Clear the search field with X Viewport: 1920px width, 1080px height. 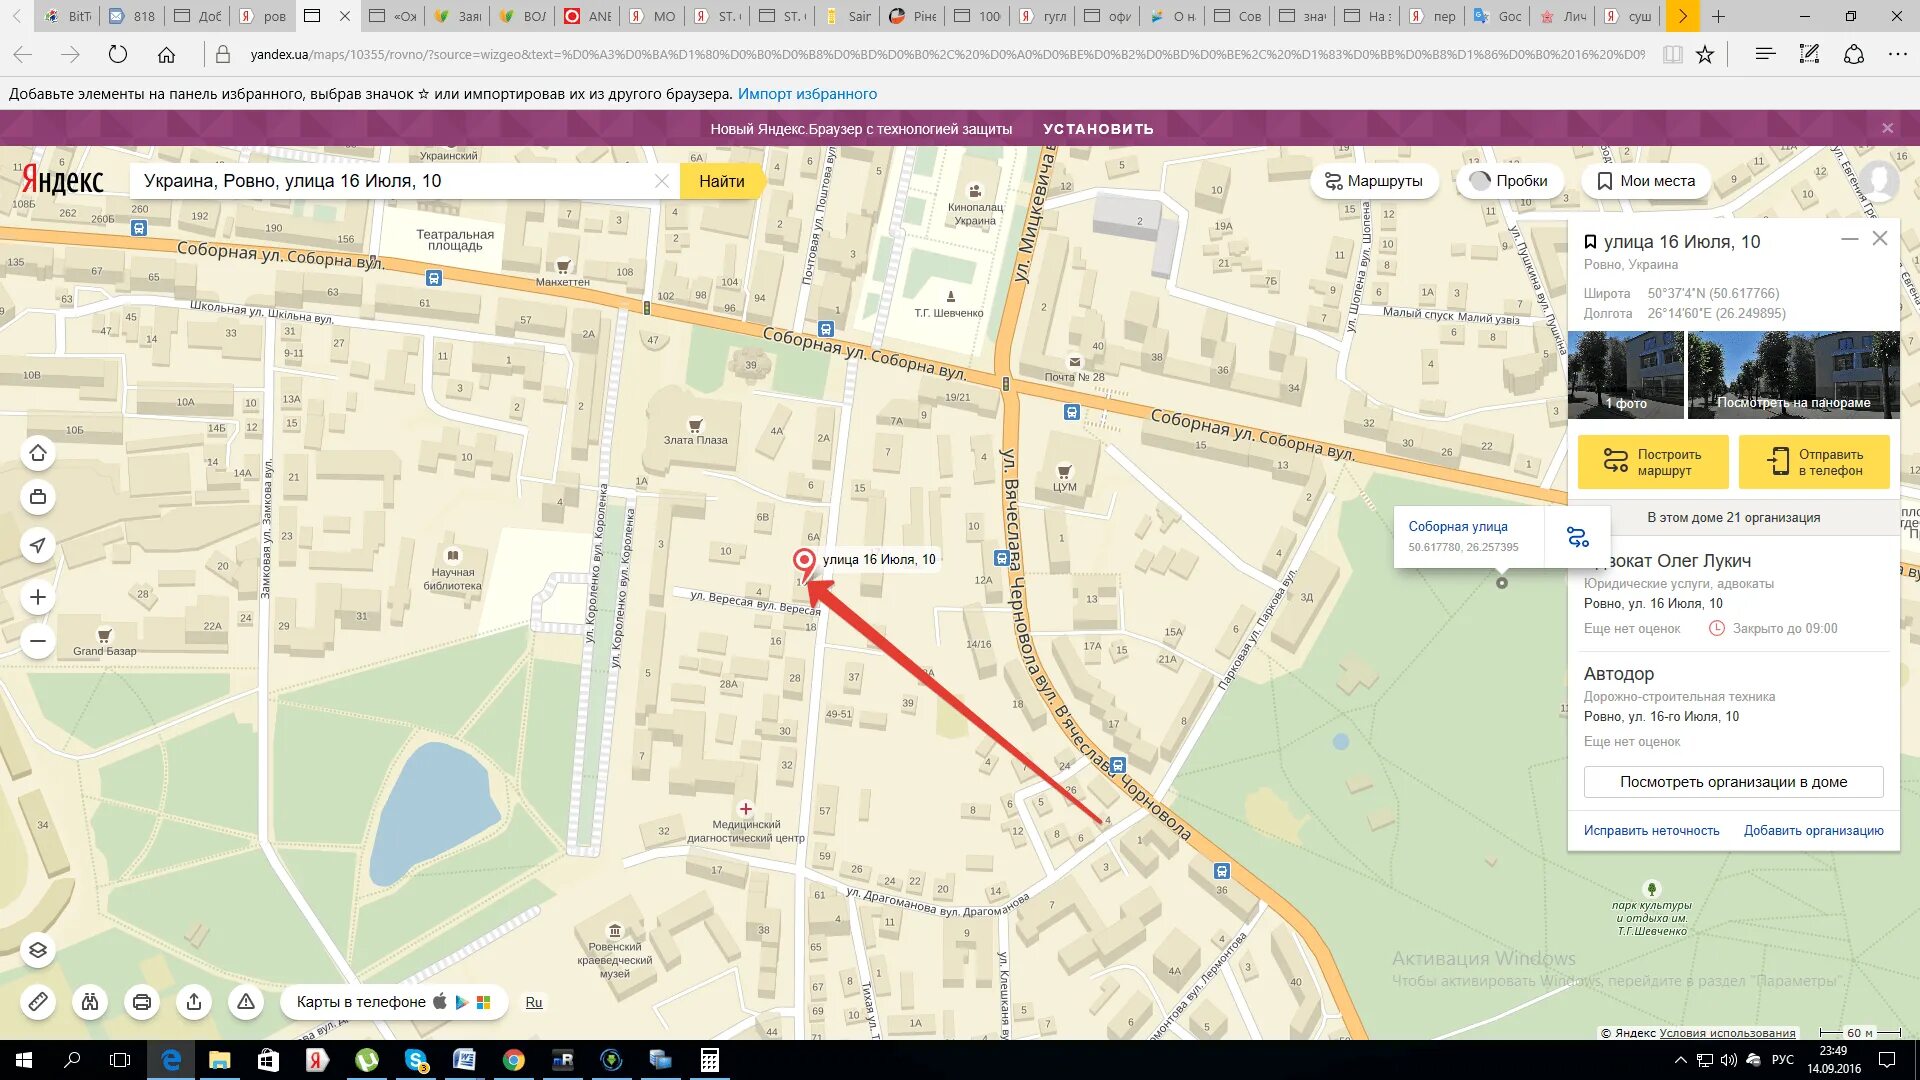(x=662, y=181)
